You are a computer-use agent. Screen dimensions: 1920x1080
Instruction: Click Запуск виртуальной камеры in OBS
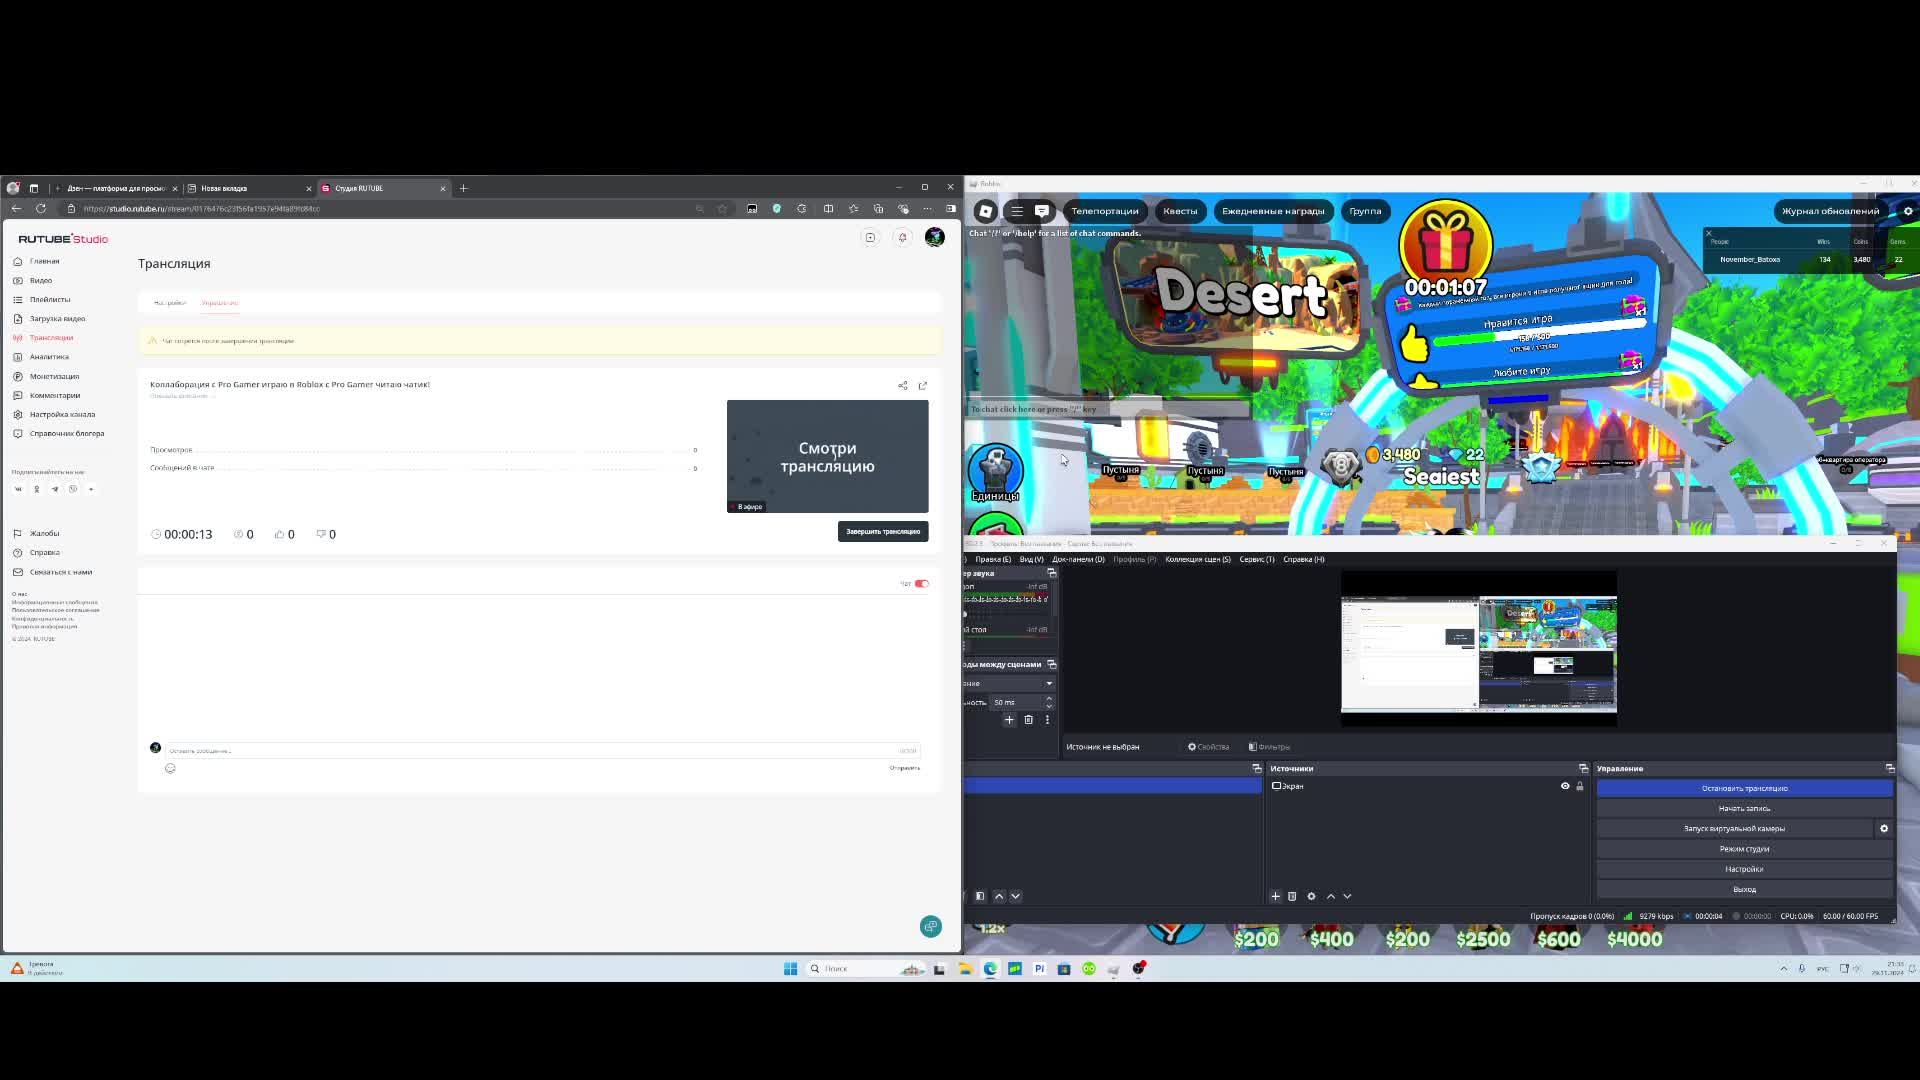tap(1734, 828)
